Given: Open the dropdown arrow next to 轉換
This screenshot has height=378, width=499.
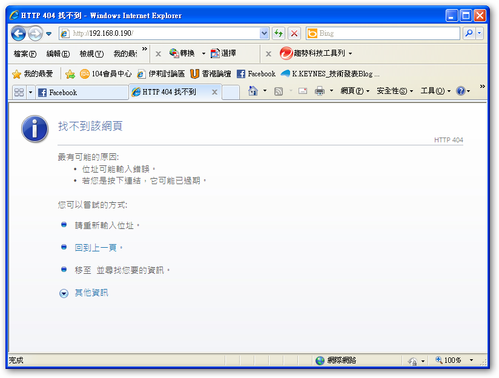Looking at the screenshot, I should [203, 53].
